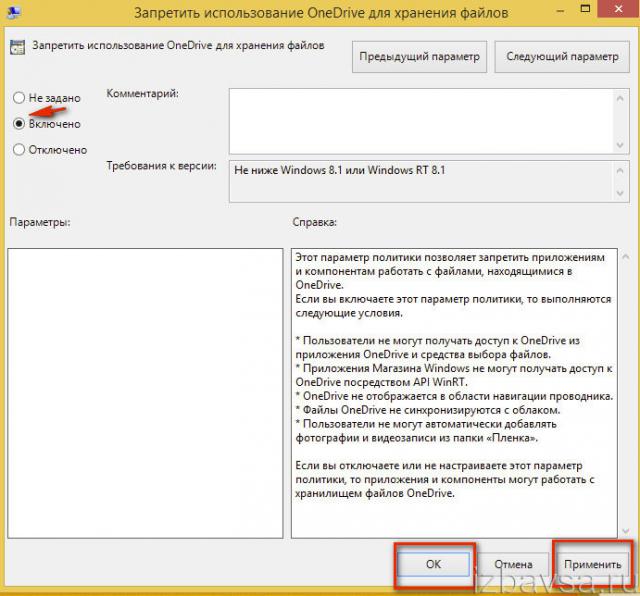Click the comment box scroll-down arrow
This screenshot has height=596, width=640.
[620, 145]
